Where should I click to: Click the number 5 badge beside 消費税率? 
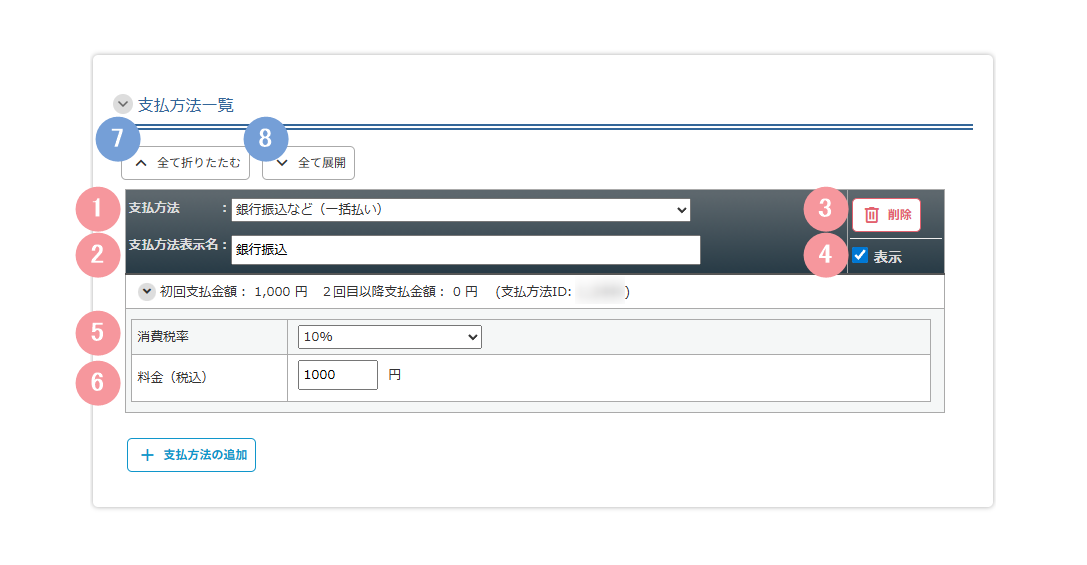pyautogui.click(x=97, y=333)
